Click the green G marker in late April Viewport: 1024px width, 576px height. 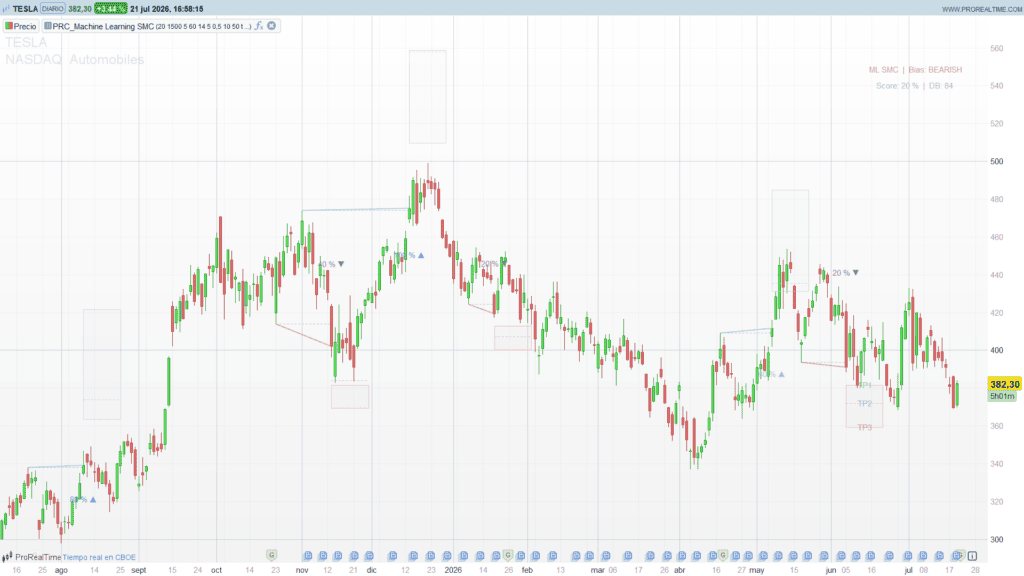click(x=723, y=555)
